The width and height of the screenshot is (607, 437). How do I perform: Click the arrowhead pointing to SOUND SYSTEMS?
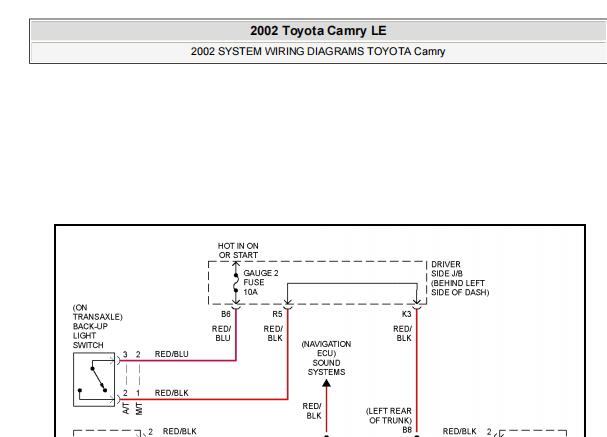point(326,383)
